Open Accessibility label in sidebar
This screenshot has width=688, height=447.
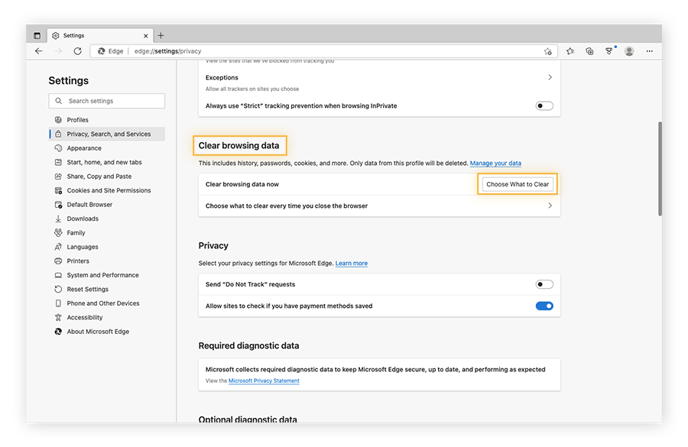tap(85, 317)
